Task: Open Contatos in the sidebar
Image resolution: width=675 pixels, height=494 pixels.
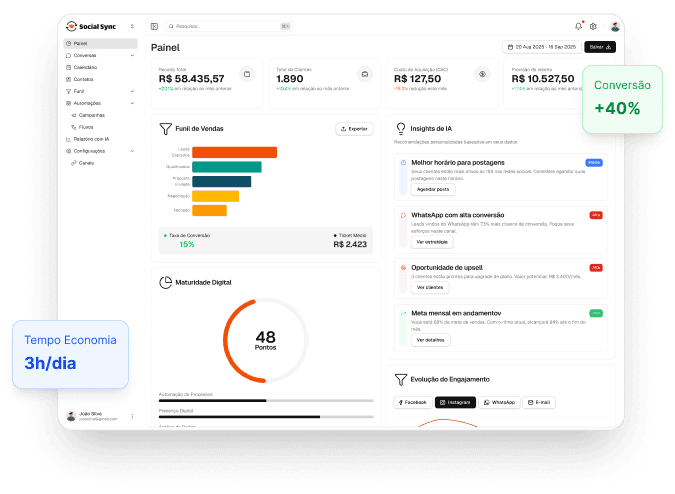Action: click(83, 79)
